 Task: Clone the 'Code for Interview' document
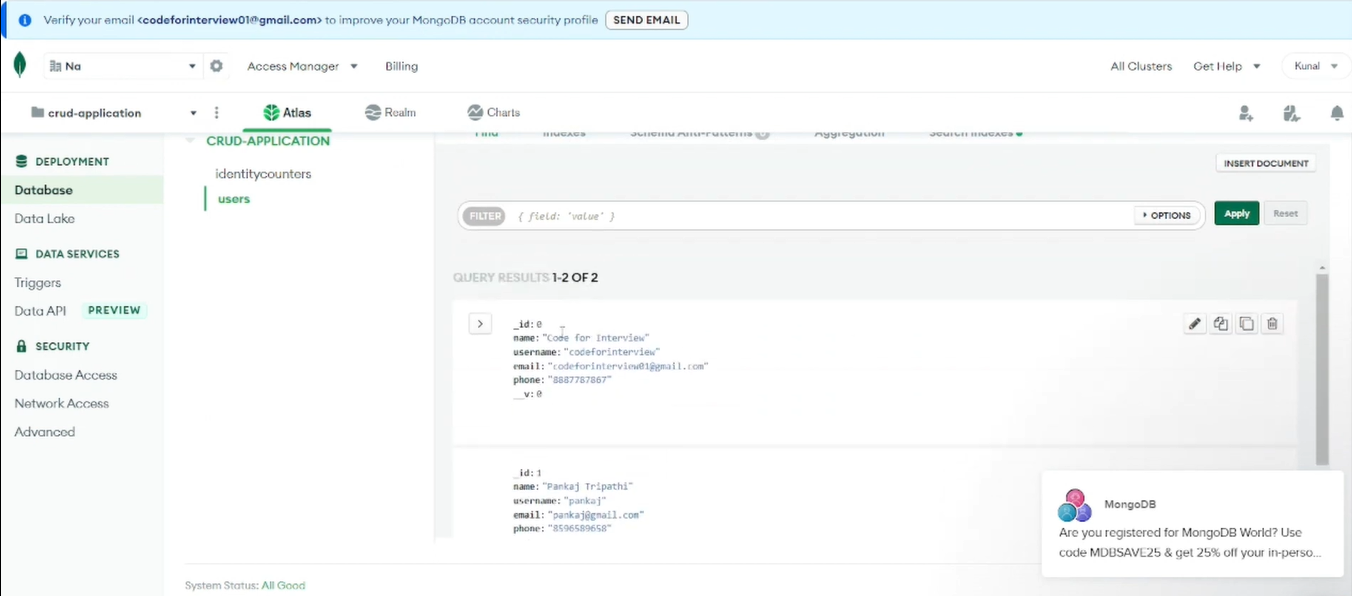point(1220,323)
